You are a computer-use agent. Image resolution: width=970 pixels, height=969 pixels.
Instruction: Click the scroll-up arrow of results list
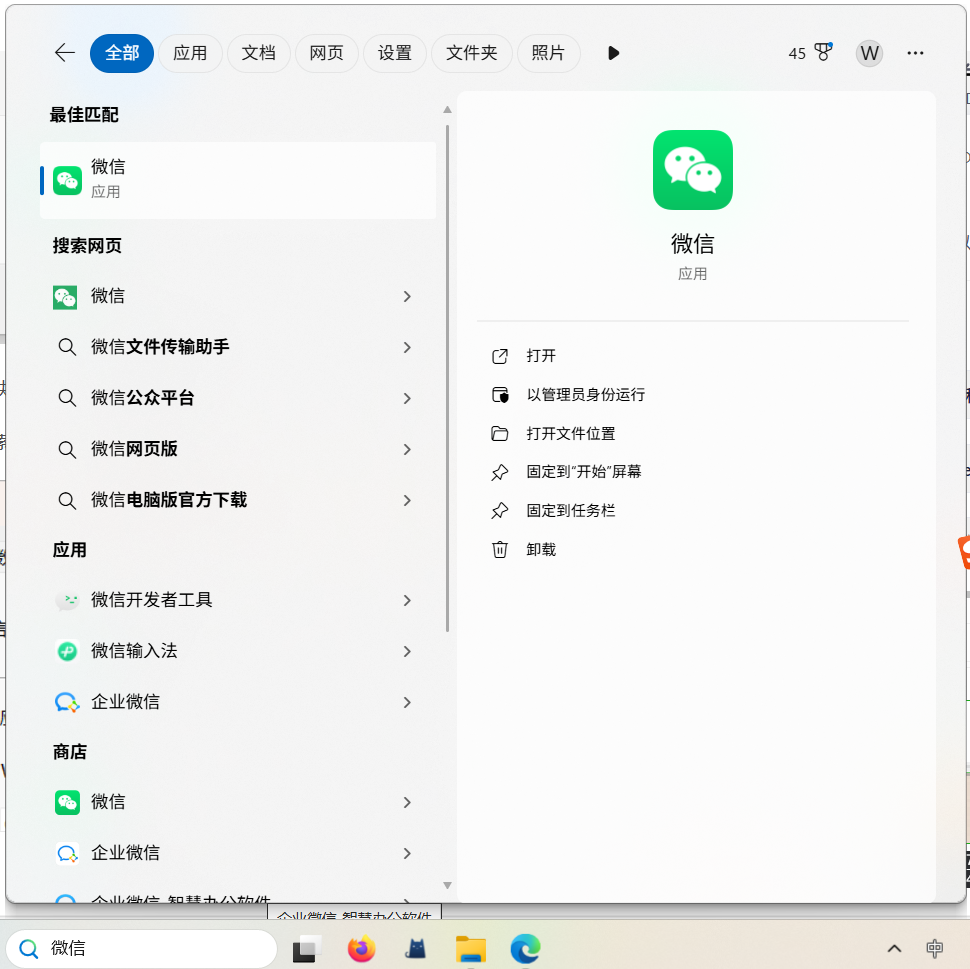447,110
